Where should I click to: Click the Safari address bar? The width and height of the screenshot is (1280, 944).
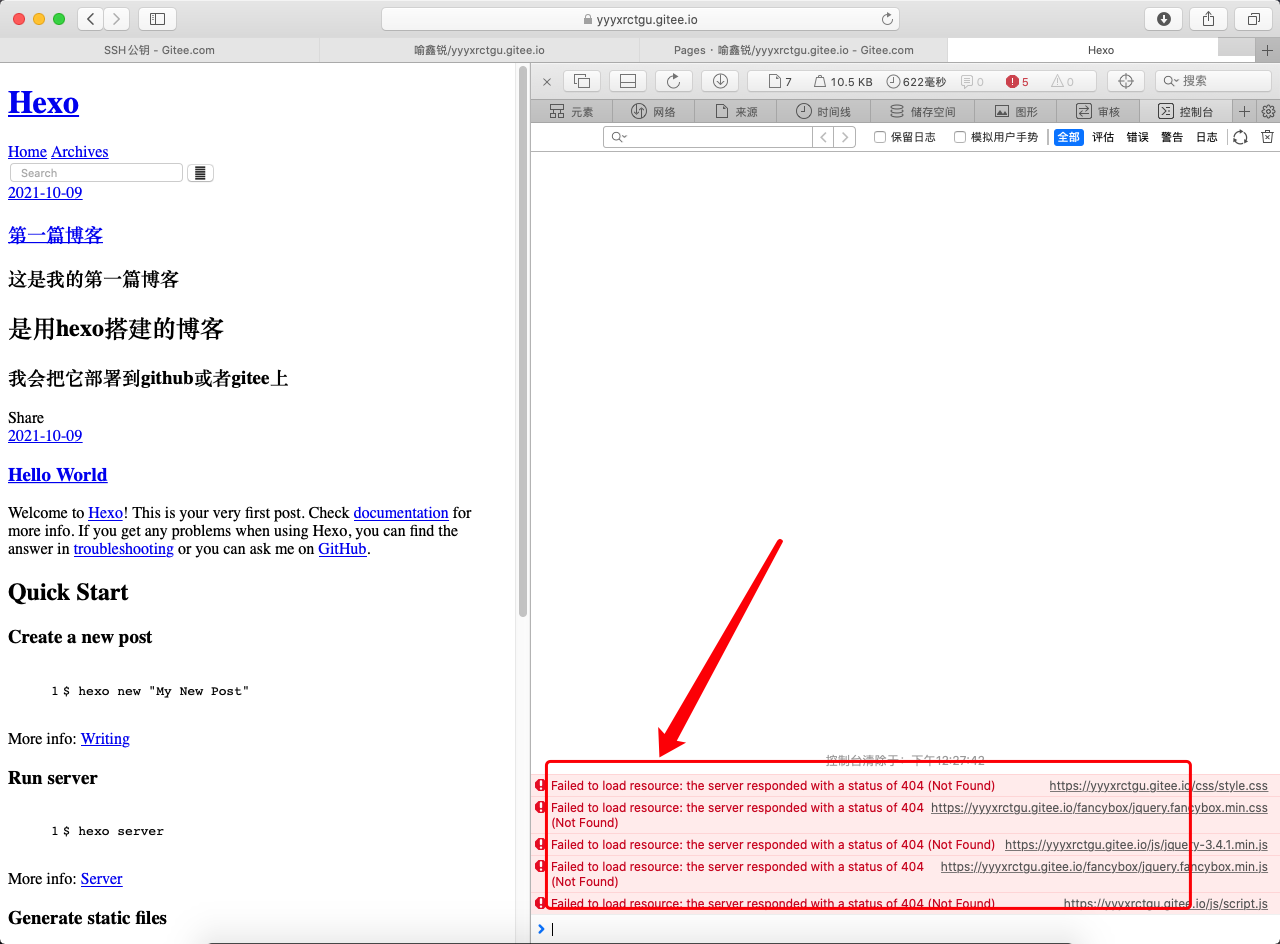click(x=640, y=19)
